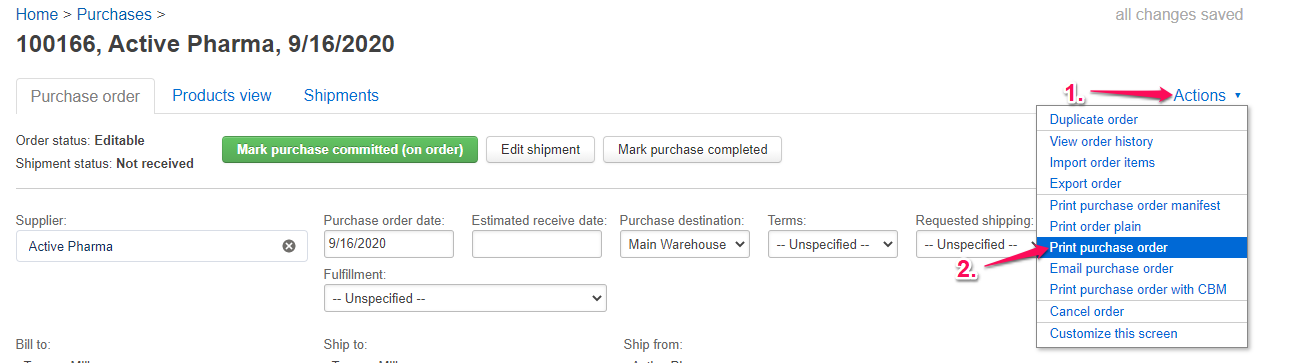Expand the Fulfillment dropdown
1294x363 pixels.
[x=465, y=298]
